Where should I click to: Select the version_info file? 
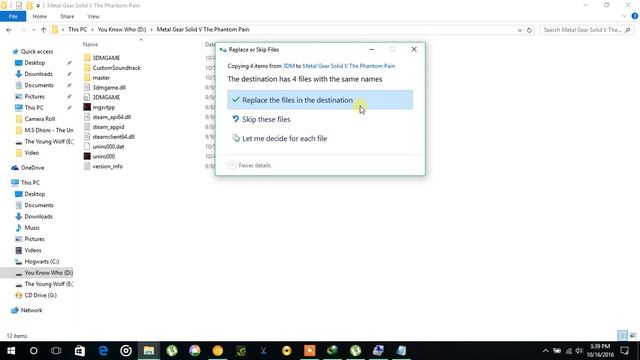point(107,166)
